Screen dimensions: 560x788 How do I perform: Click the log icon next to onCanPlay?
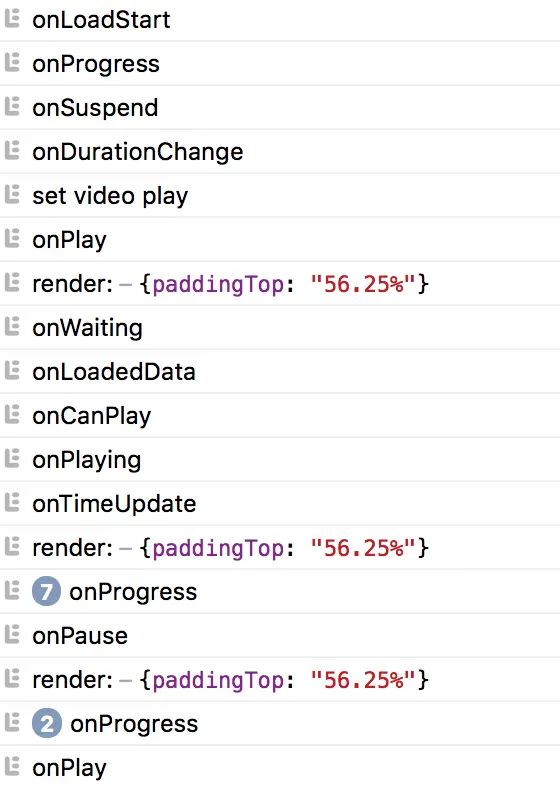coord(12,415)
